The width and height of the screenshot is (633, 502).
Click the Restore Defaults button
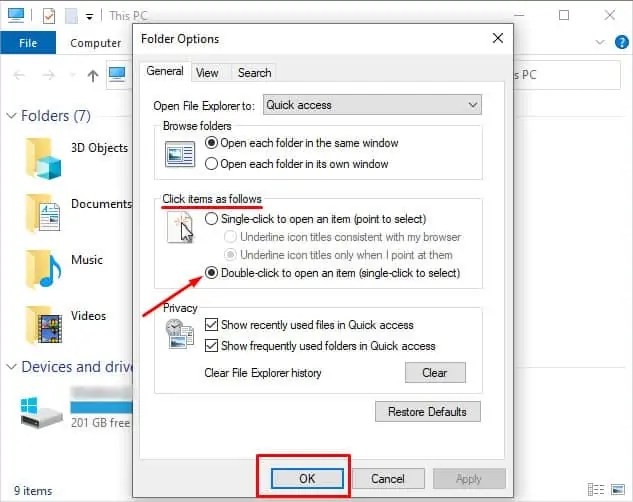coord(428,412)
